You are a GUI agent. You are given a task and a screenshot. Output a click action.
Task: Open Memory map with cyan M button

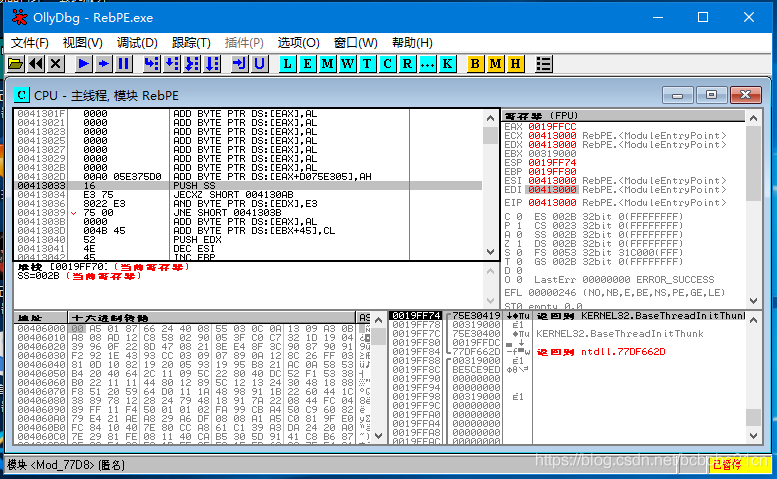point(328,63)
